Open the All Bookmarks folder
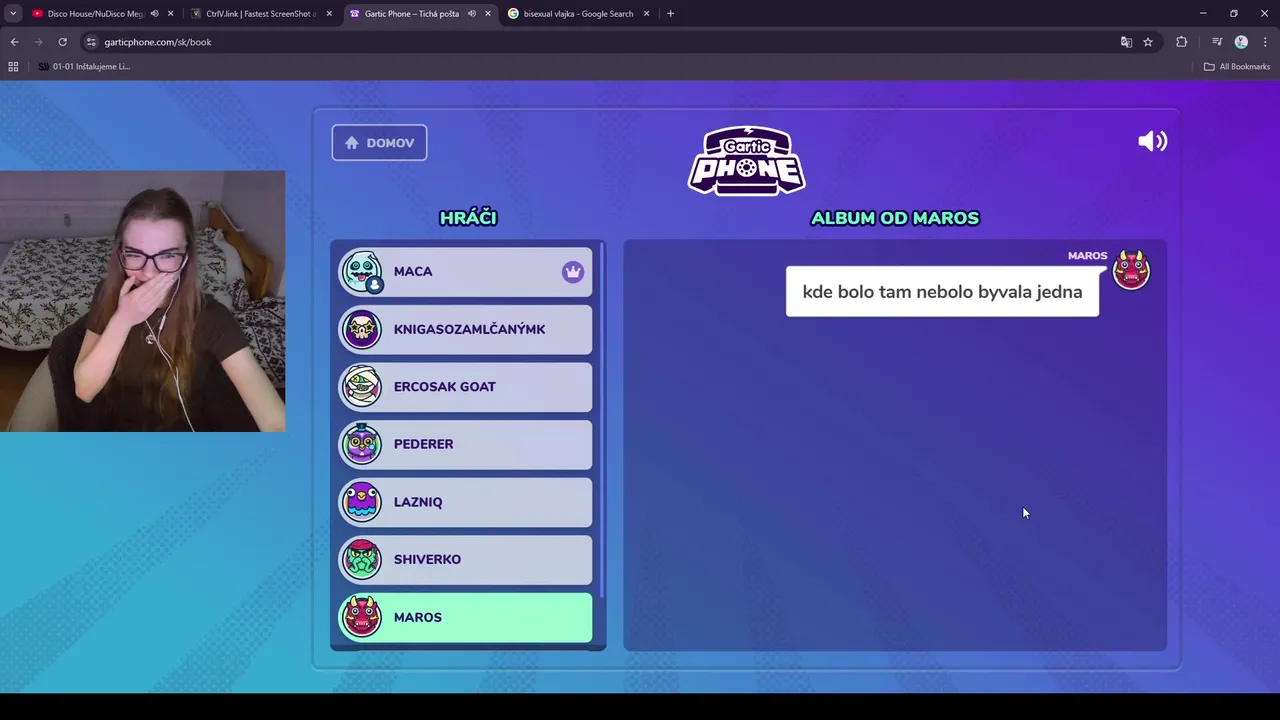This screenshot has width=1280, height=720. tap(1237, 67)
